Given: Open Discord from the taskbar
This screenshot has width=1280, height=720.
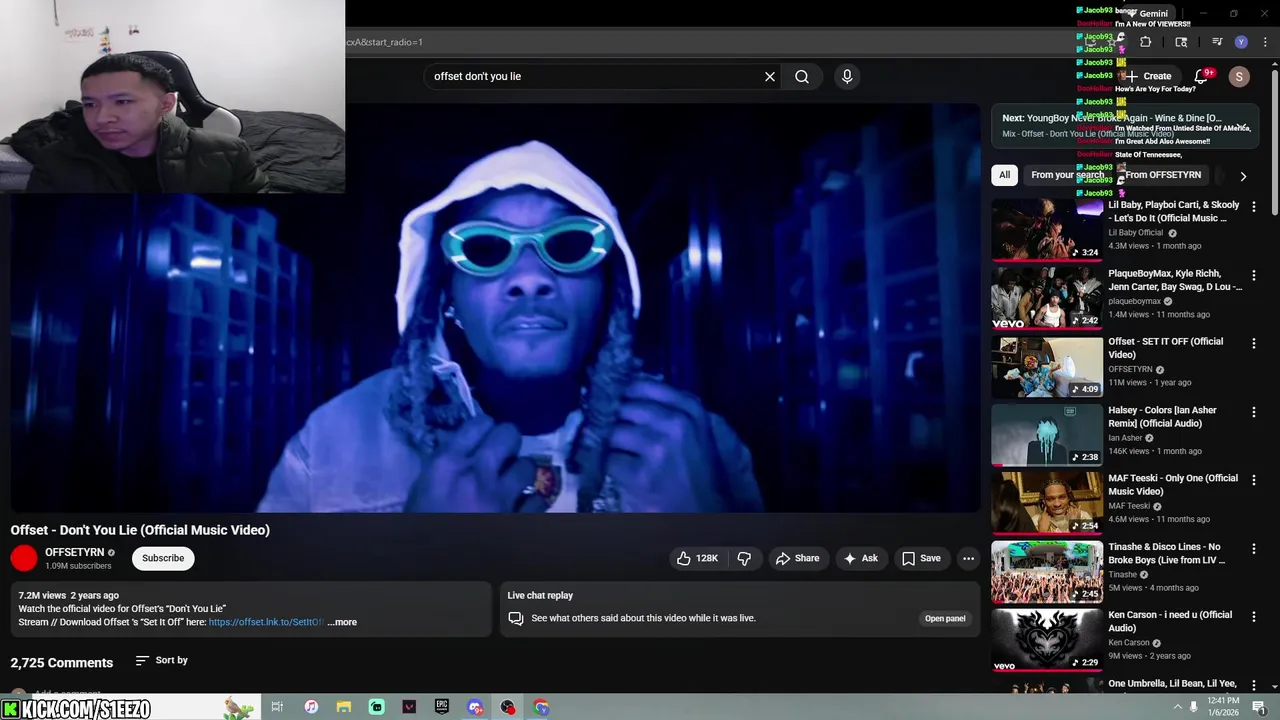Looking at the screenshot, I should 475,707.
